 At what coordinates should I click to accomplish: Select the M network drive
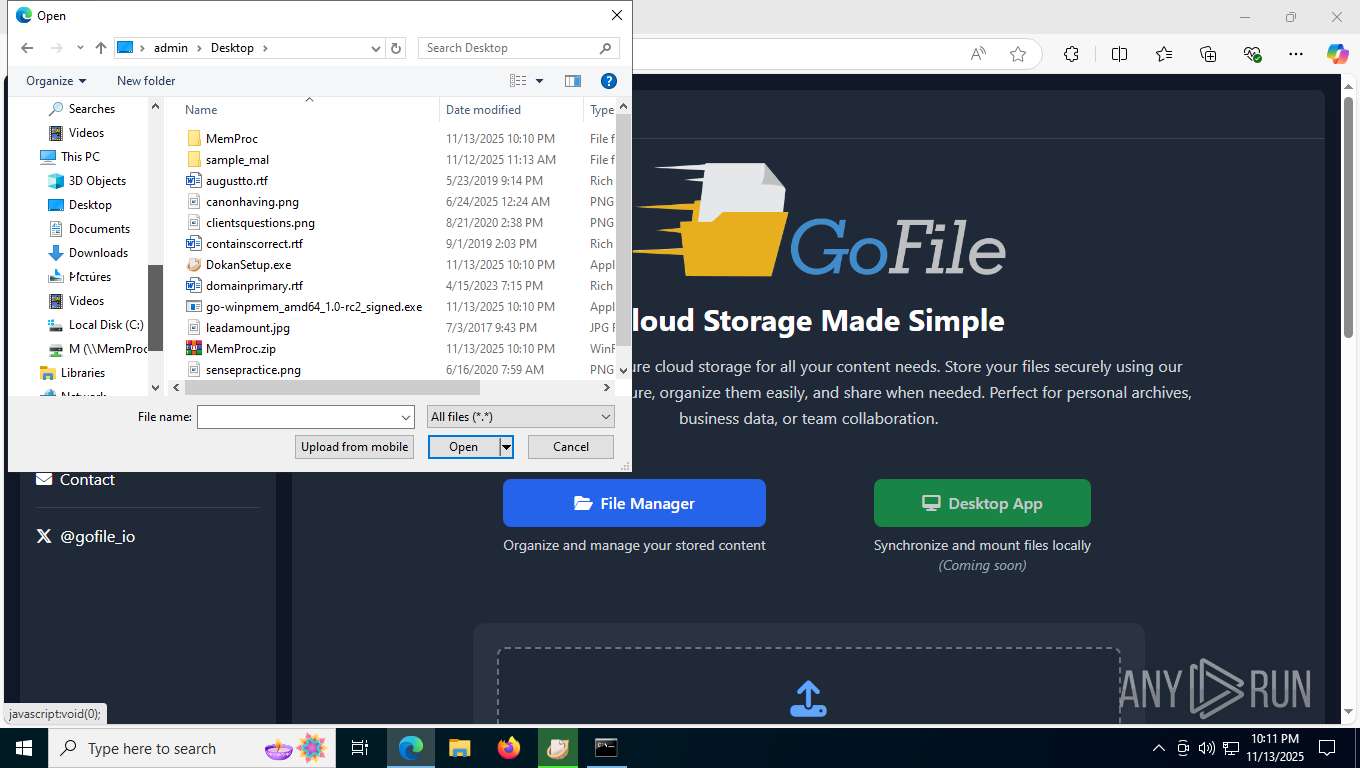click(x=107, y=349)
